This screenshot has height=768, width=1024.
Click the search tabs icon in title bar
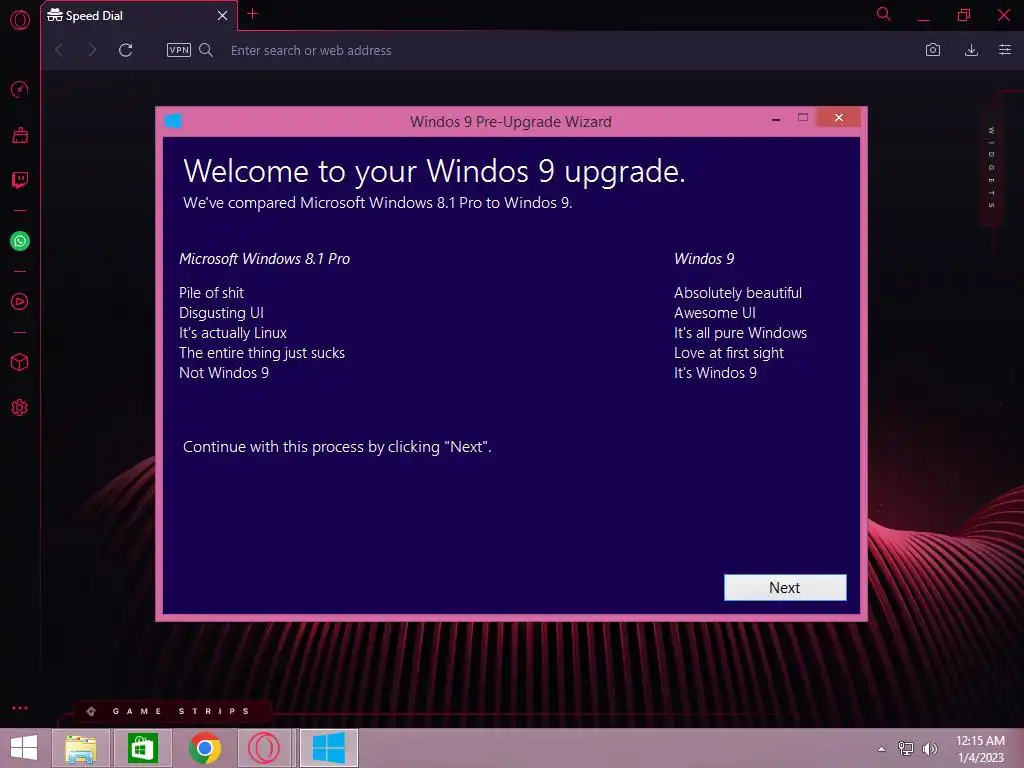click(x=884, y=14)
